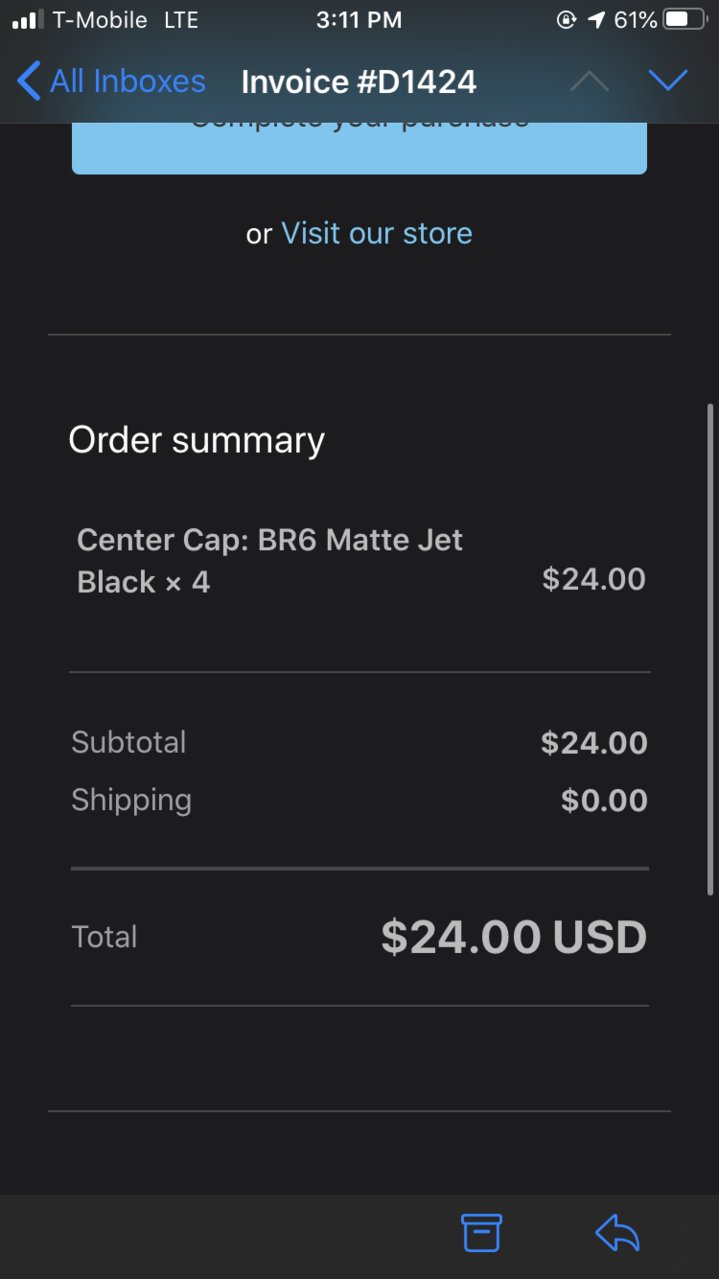This screenshot has height=1279, width=719.
Task: Tap the location arrow status icon
Action: [x=596, y=20]
